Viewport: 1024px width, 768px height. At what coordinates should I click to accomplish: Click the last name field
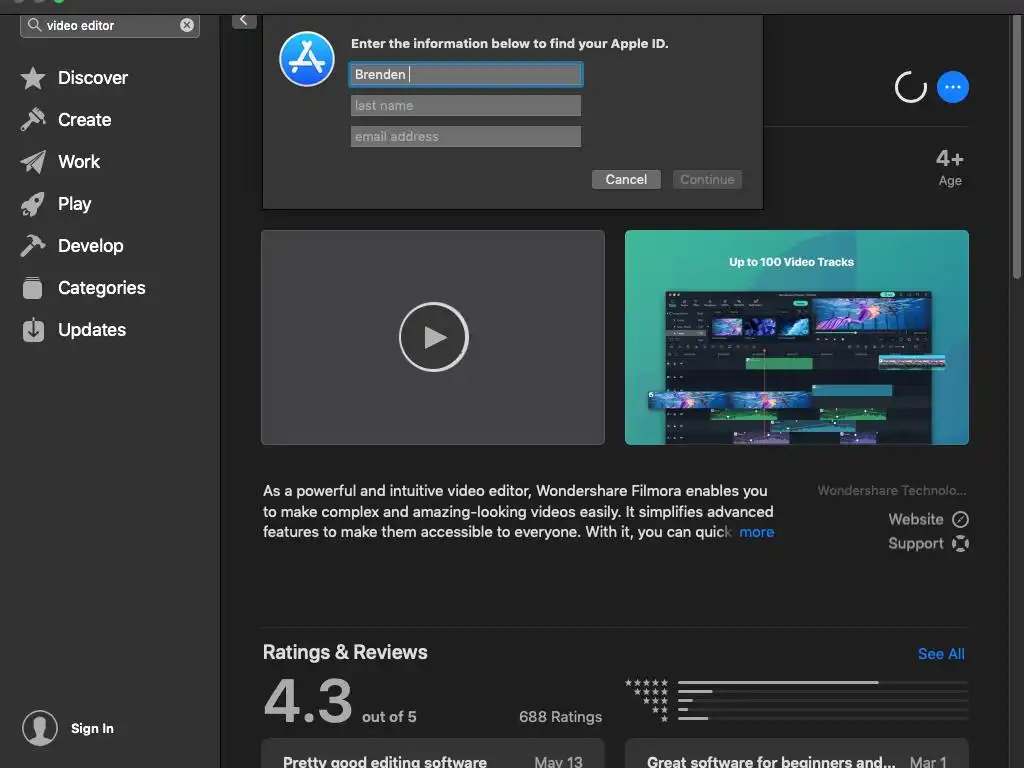point(466,105)
